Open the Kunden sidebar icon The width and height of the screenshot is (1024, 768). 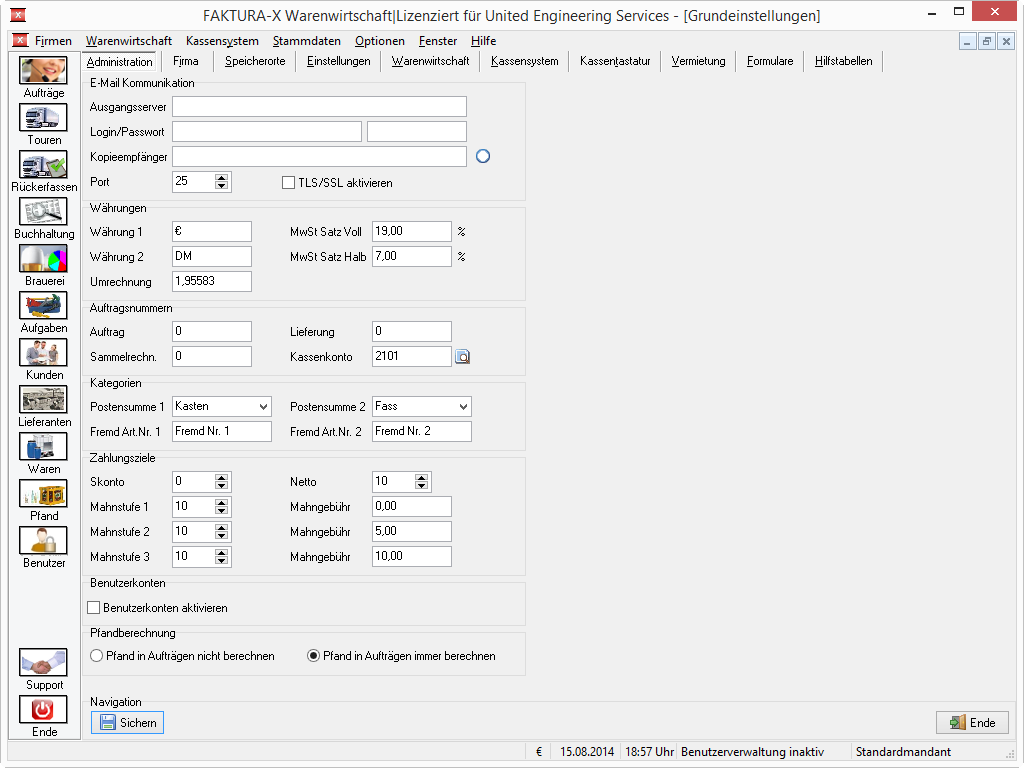[43, 353]
